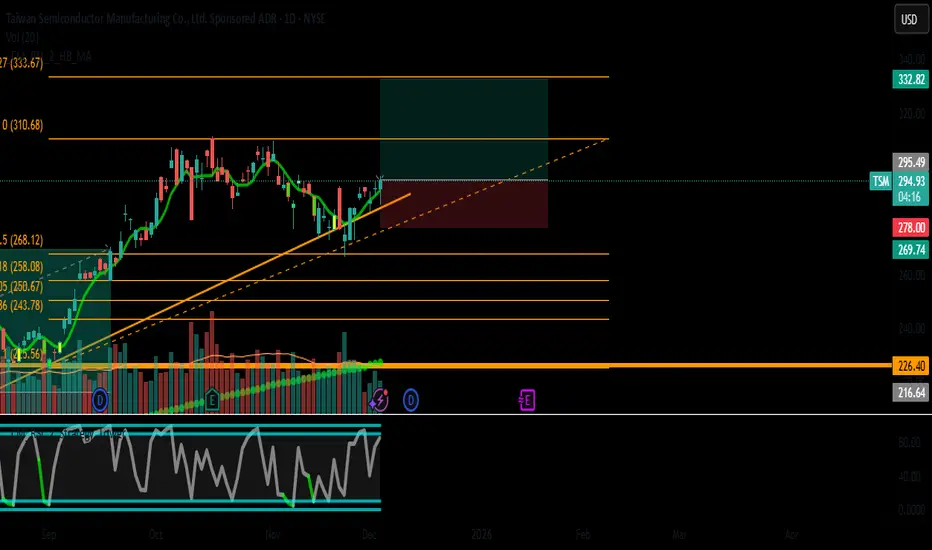Viewport: 932px width, 550px height.
Task: Click the Fib label 250.67
Action: [x=21, y=286]
